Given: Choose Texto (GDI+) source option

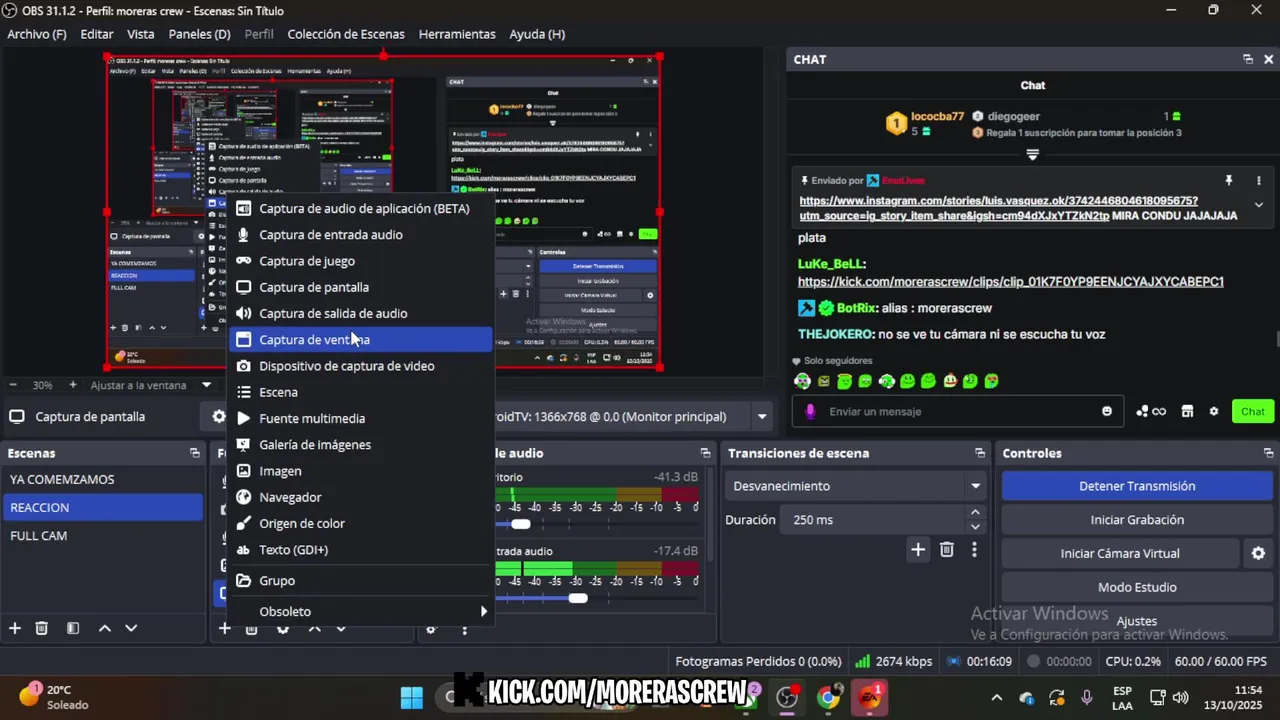Looking at the screenshot, I should coord(360,549).
